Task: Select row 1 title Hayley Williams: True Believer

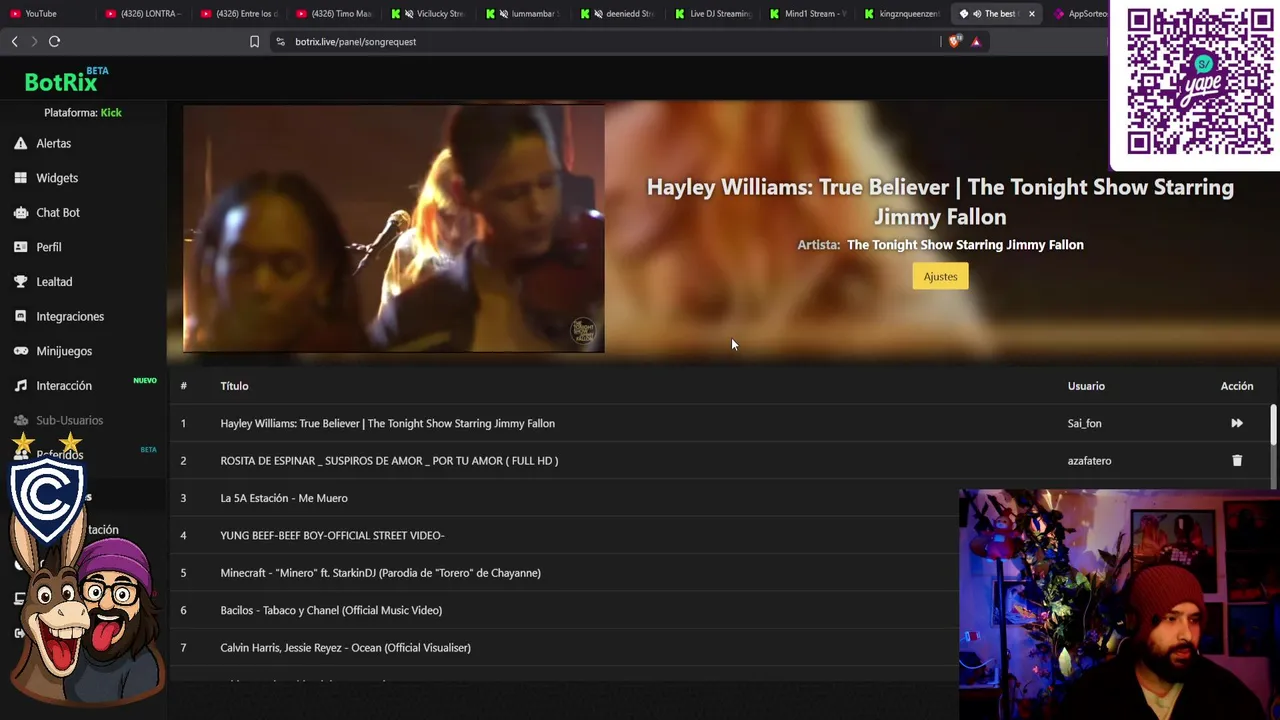Action: tap(387, 423)
